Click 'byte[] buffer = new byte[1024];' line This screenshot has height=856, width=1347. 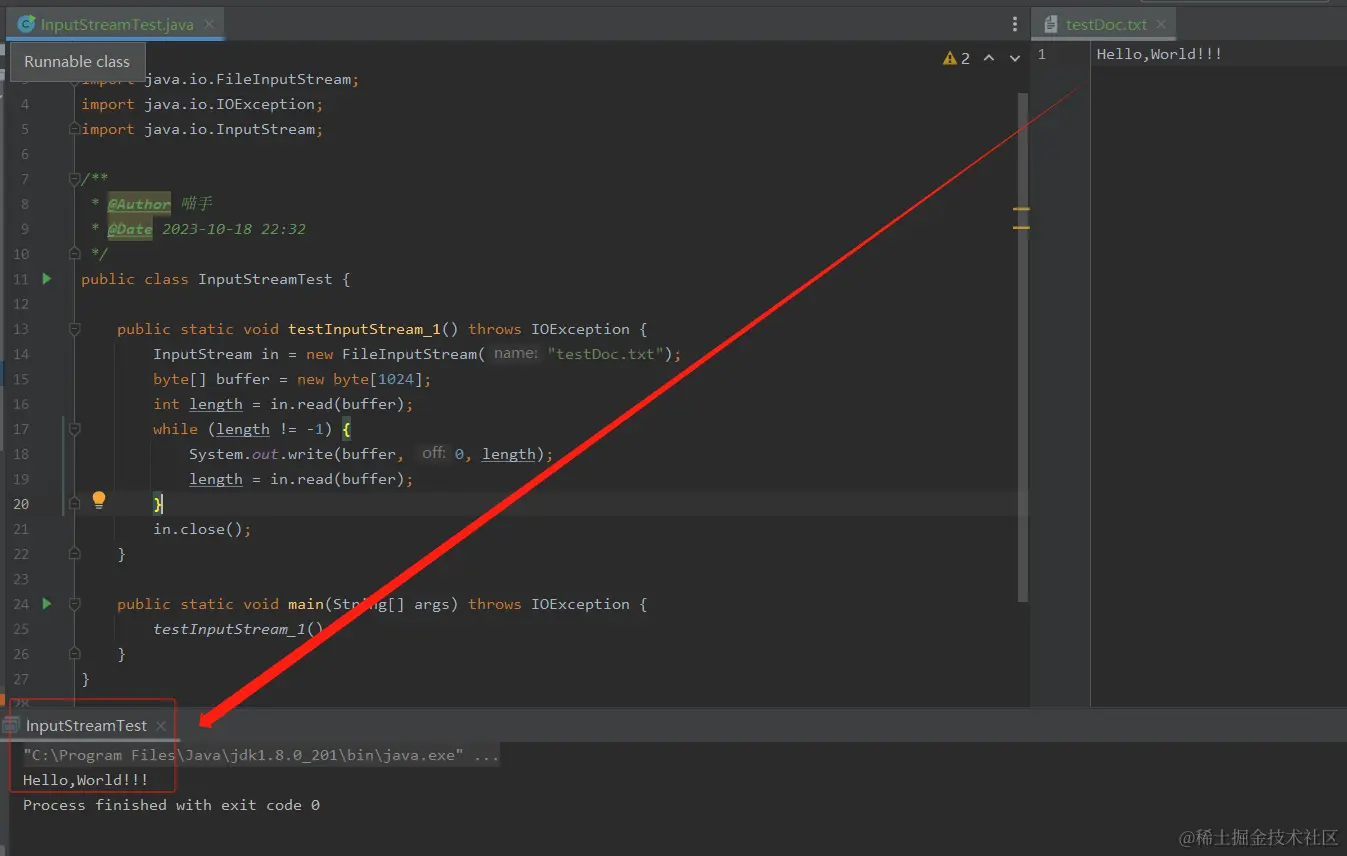tap(292, 379)
